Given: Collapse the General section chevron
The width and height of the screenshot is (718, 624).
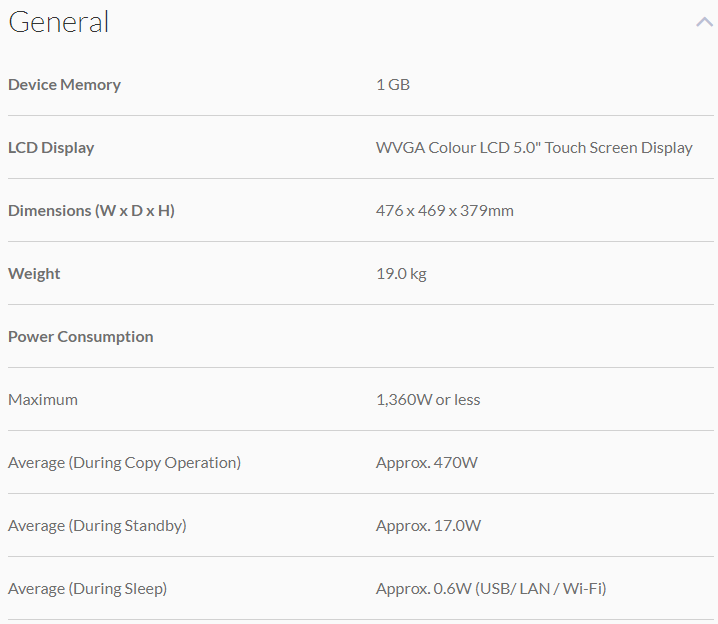Looking at the screenshot, I should click(704, 22).
